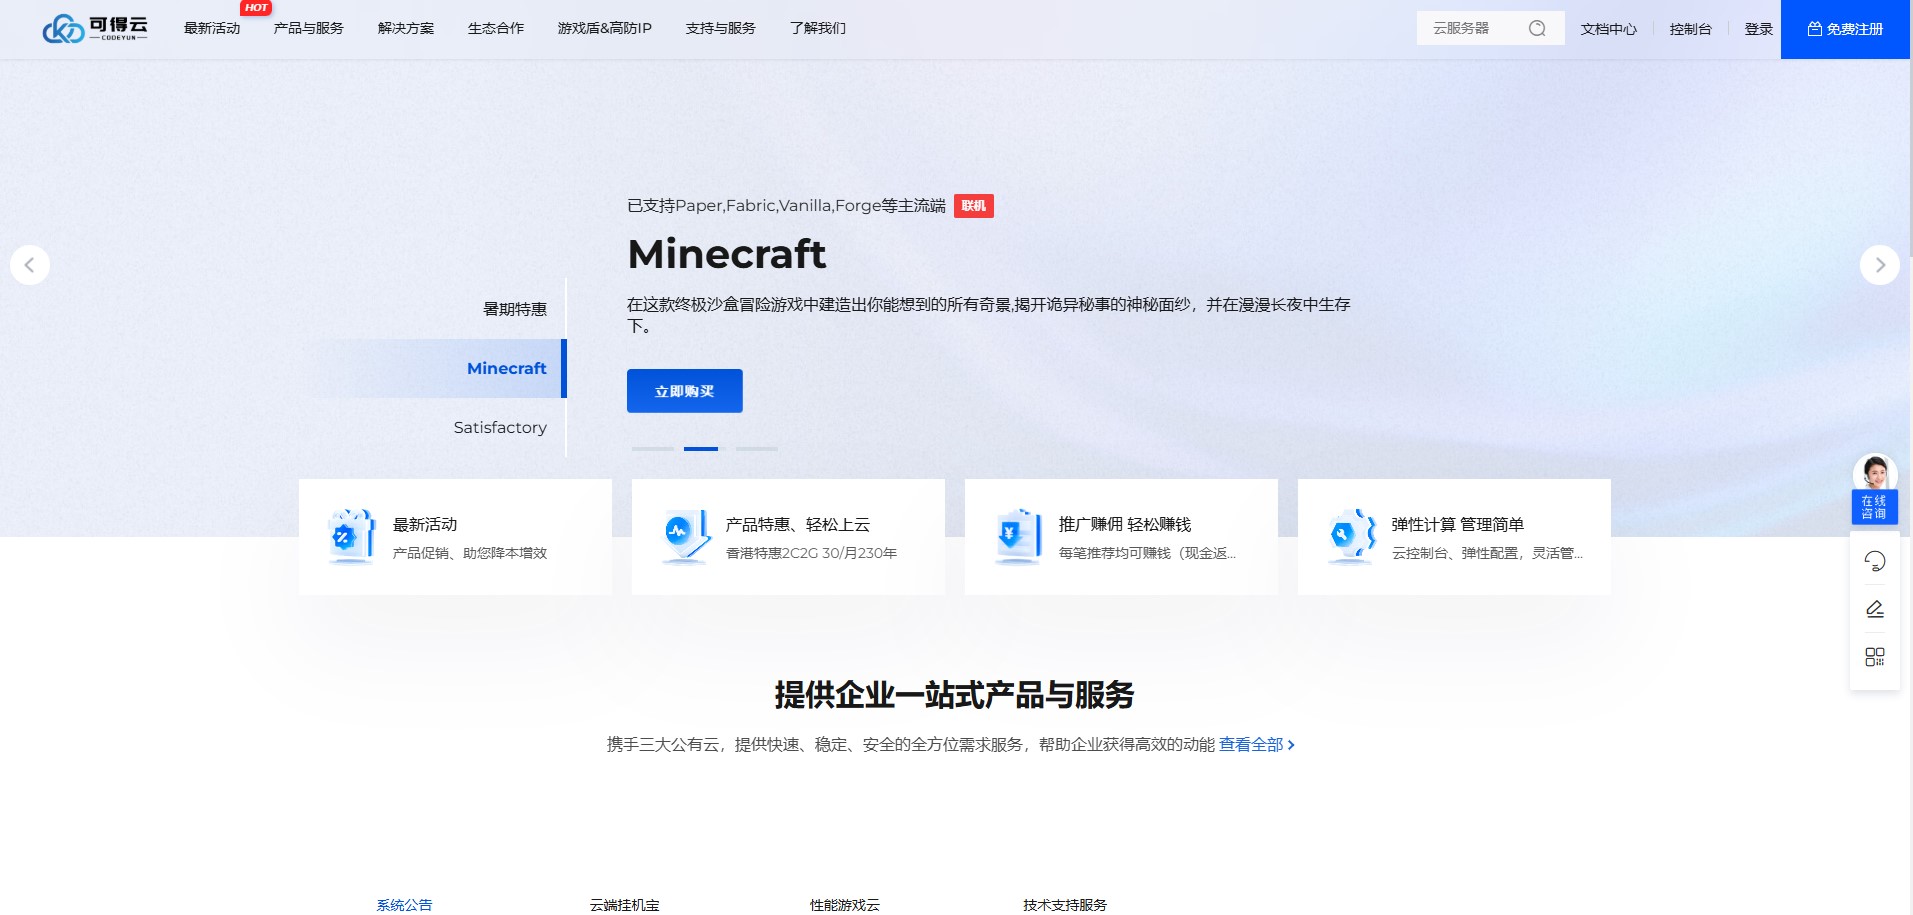Click the HOT badge above 最新活动
Screen dimensions: 1913x915
[256, 8]
